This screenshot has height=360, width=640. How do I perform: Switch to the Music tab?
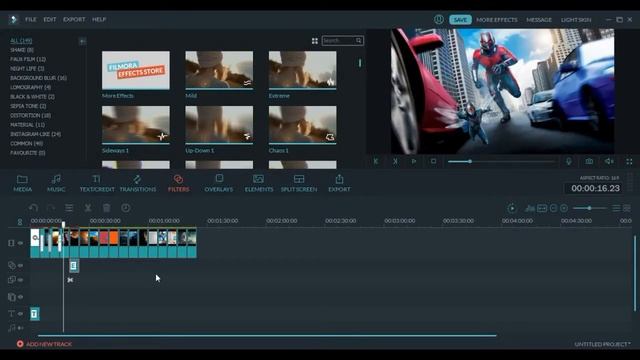point(56,183)
